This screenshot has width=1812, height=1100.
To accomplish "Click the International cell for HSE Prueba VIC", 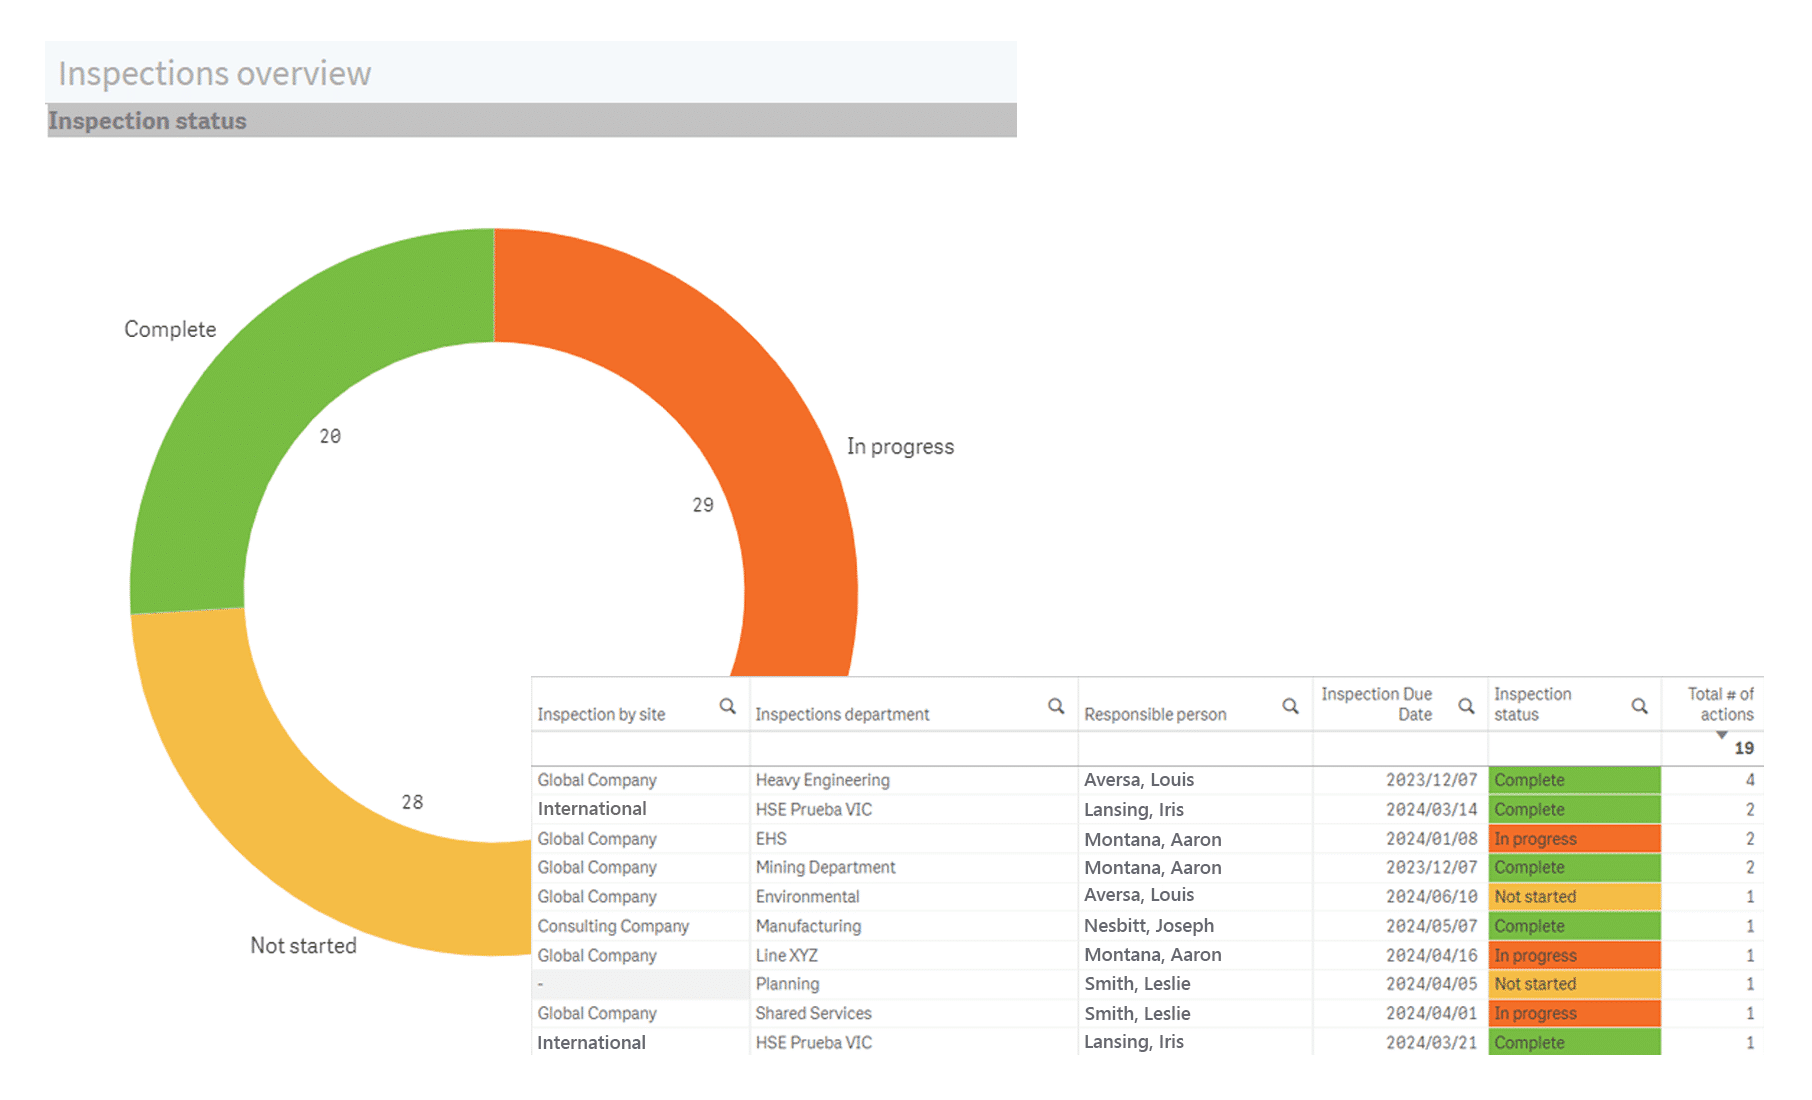I will pyautogui.click(x=591, y=808).
